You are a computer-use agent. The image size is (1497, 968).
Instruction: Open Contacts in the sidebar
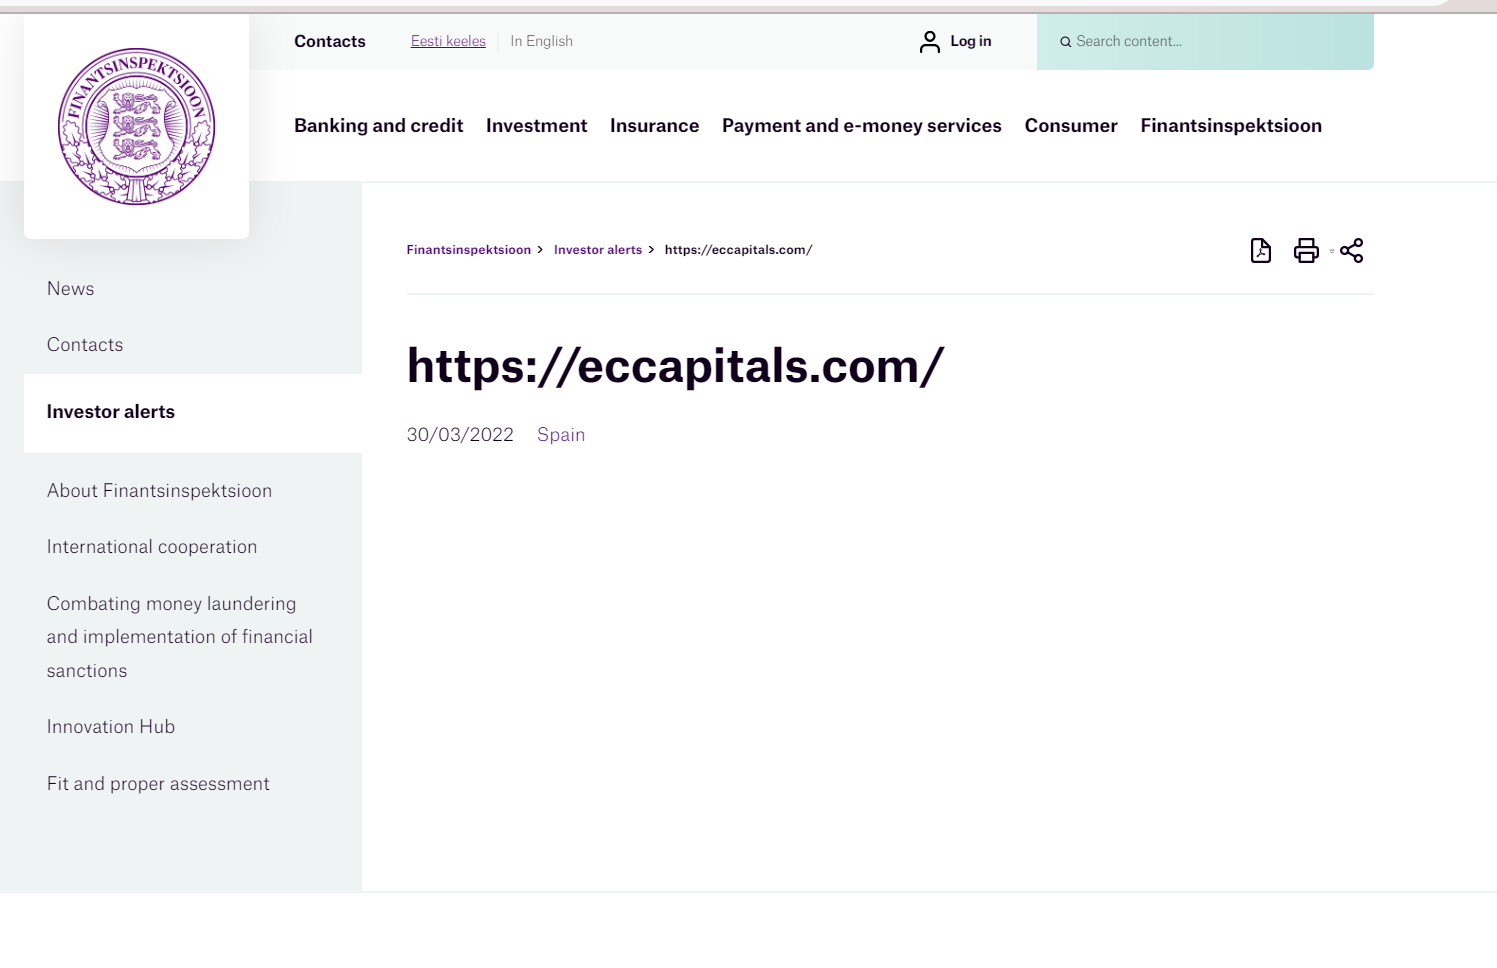point(85,345)
